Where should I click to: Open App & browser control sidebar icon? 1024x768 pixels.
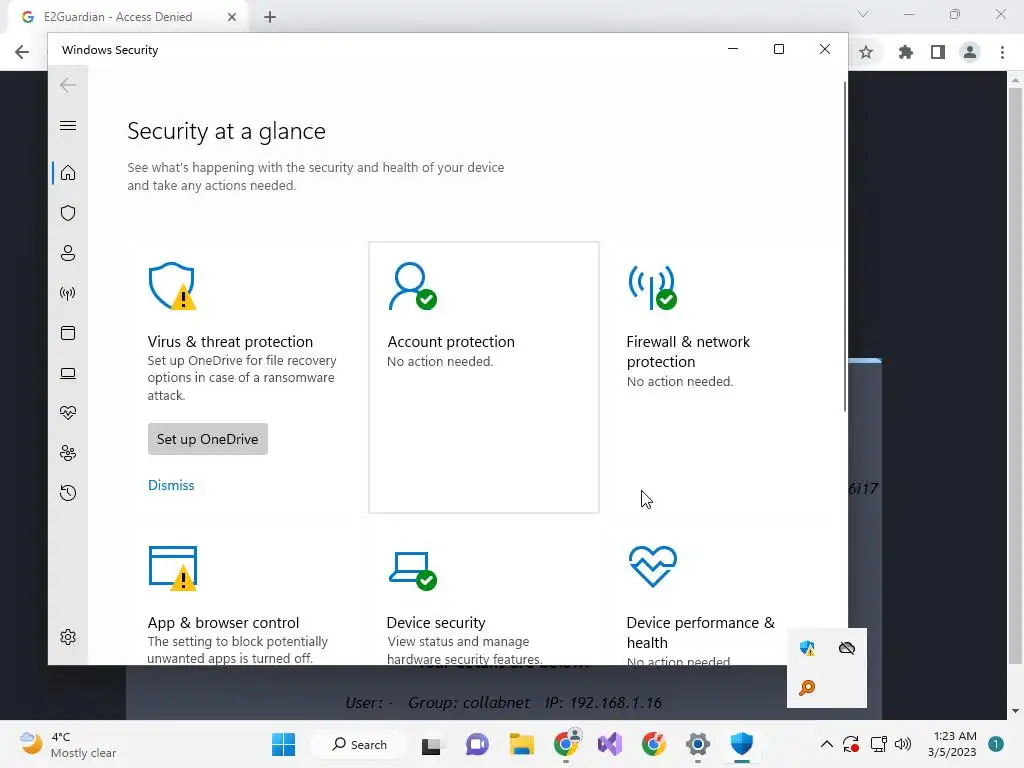click(68, 333)
